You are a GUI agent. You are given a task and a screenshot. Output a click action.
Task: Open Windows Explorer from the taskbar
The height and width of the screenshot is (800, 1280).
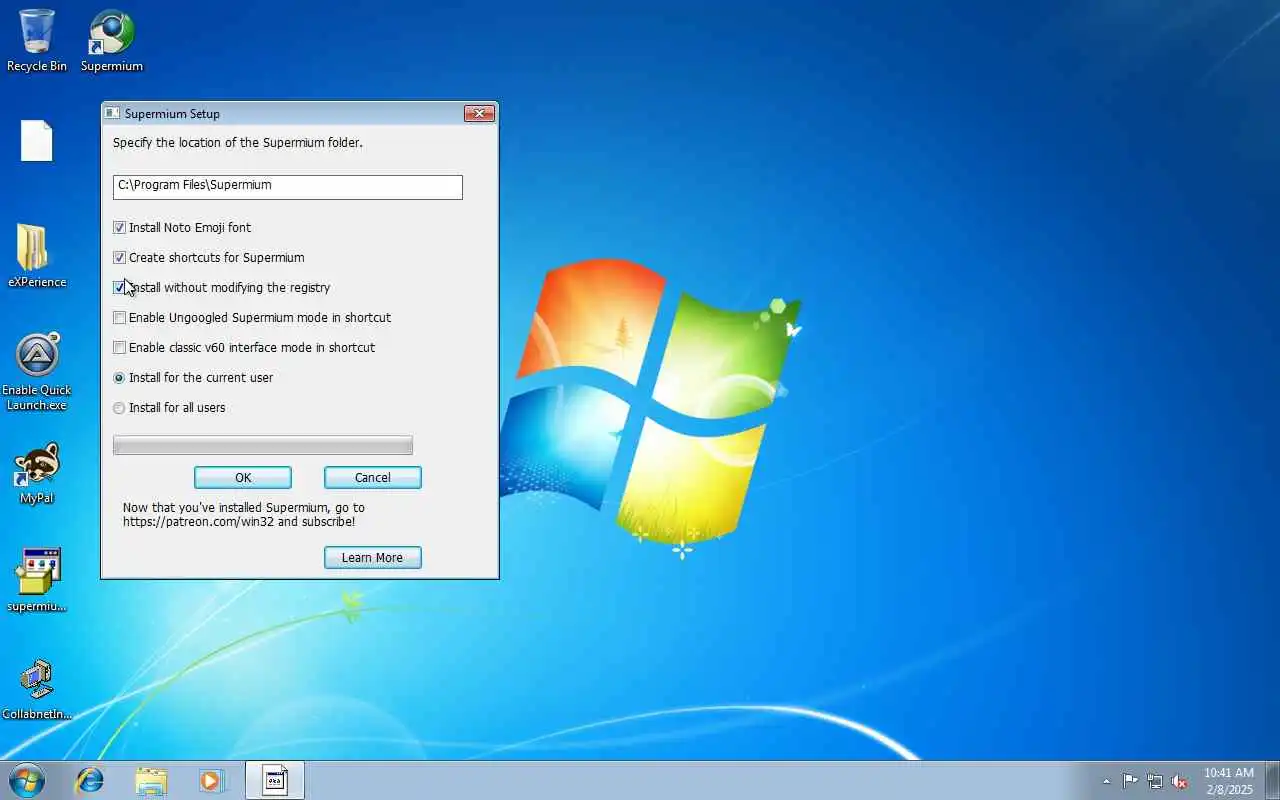pos(151,780)
